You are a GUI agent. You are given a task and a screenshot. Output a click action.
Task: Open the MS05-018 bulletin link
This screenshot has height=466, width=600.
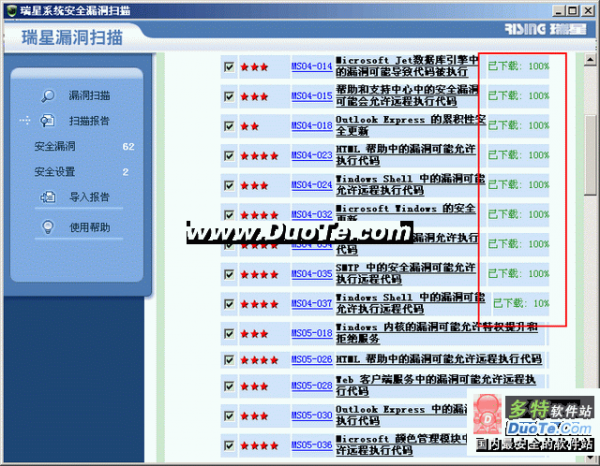coord(312,333)
